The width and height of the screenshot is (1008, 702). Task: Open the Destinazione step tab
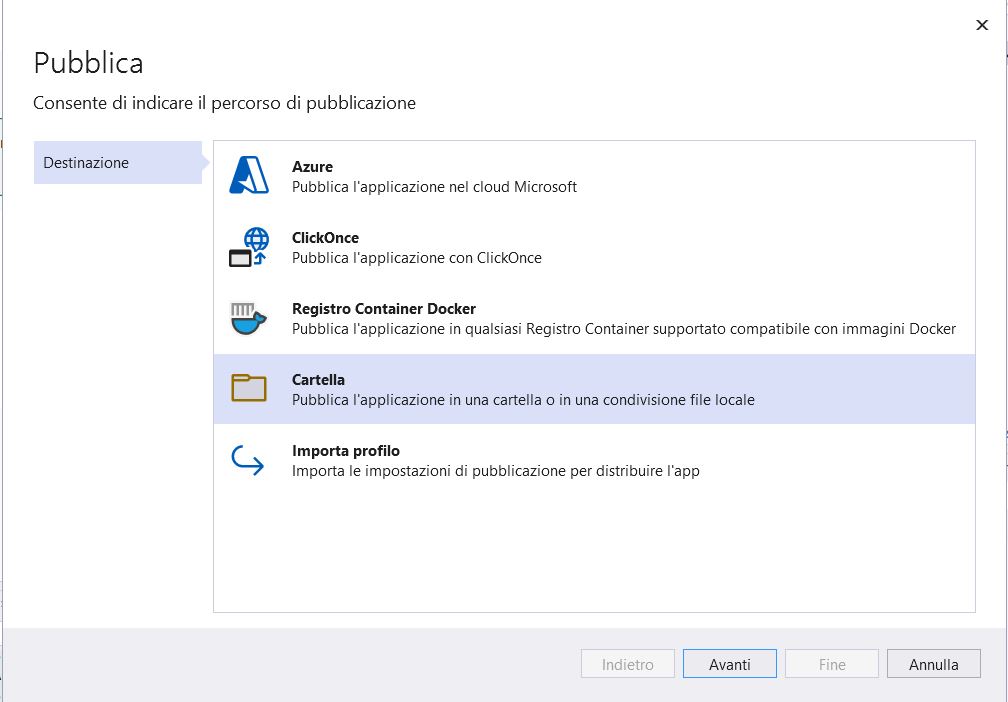pyautogui.click(x=118, y=163)
